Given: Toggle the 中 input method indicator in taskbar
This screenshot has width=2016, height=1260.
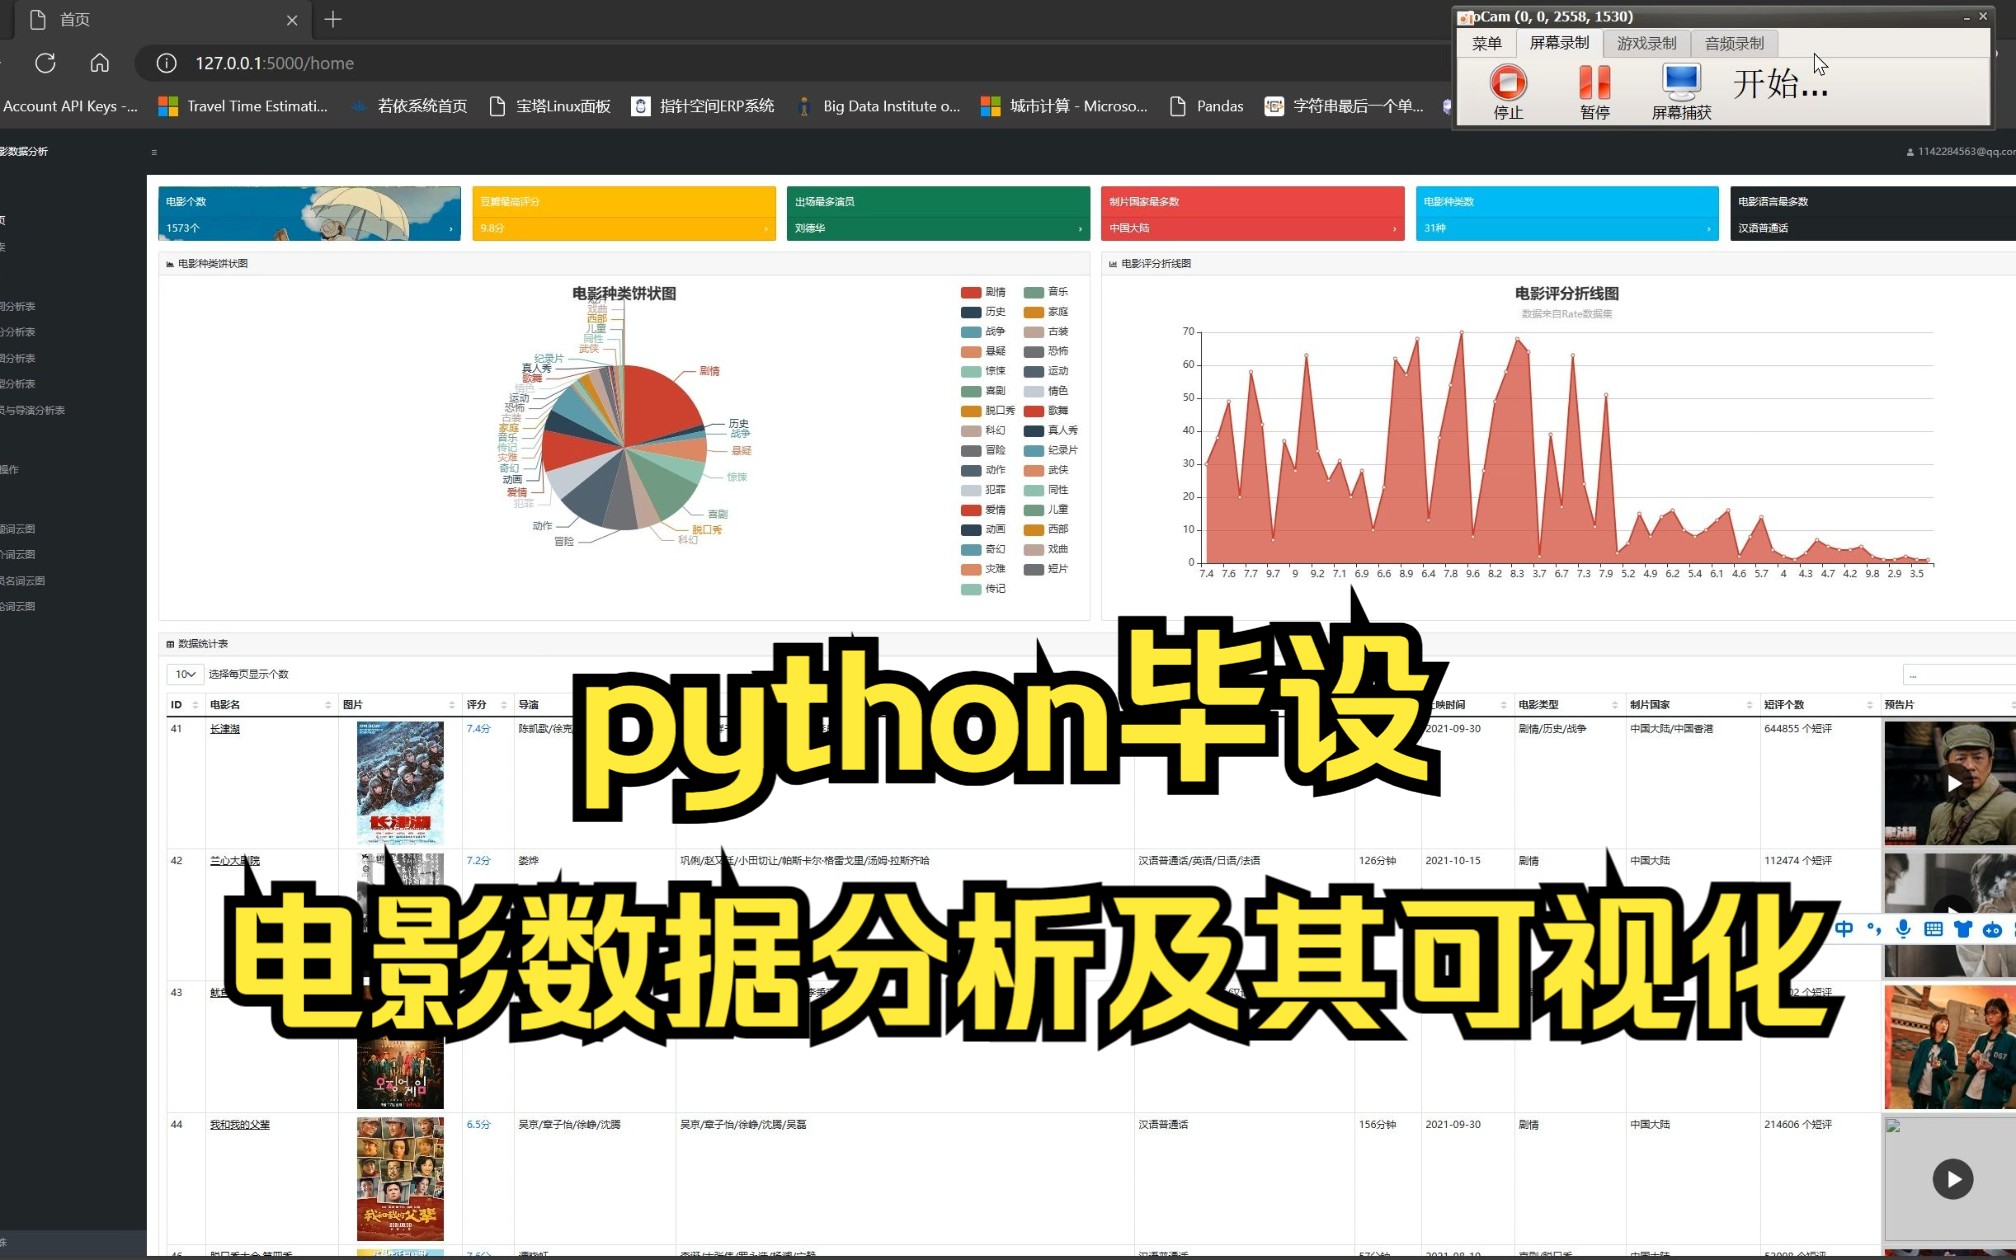Looking at the screenshot, I should [x=1843, y=929].
